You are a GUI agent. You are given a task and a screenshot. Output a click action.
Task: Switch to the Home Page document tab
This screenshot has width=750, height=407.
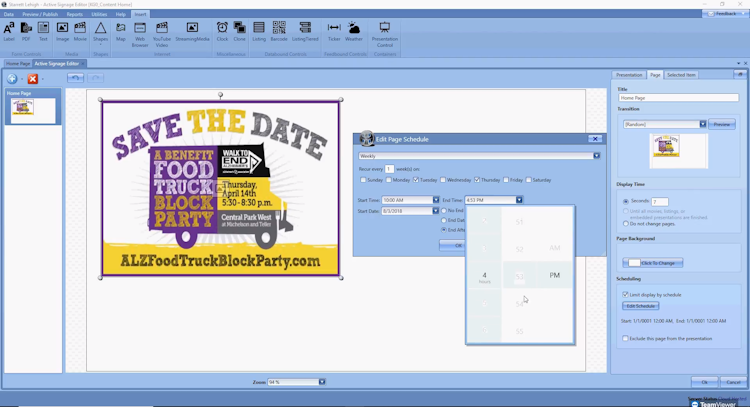pos(18,64)
